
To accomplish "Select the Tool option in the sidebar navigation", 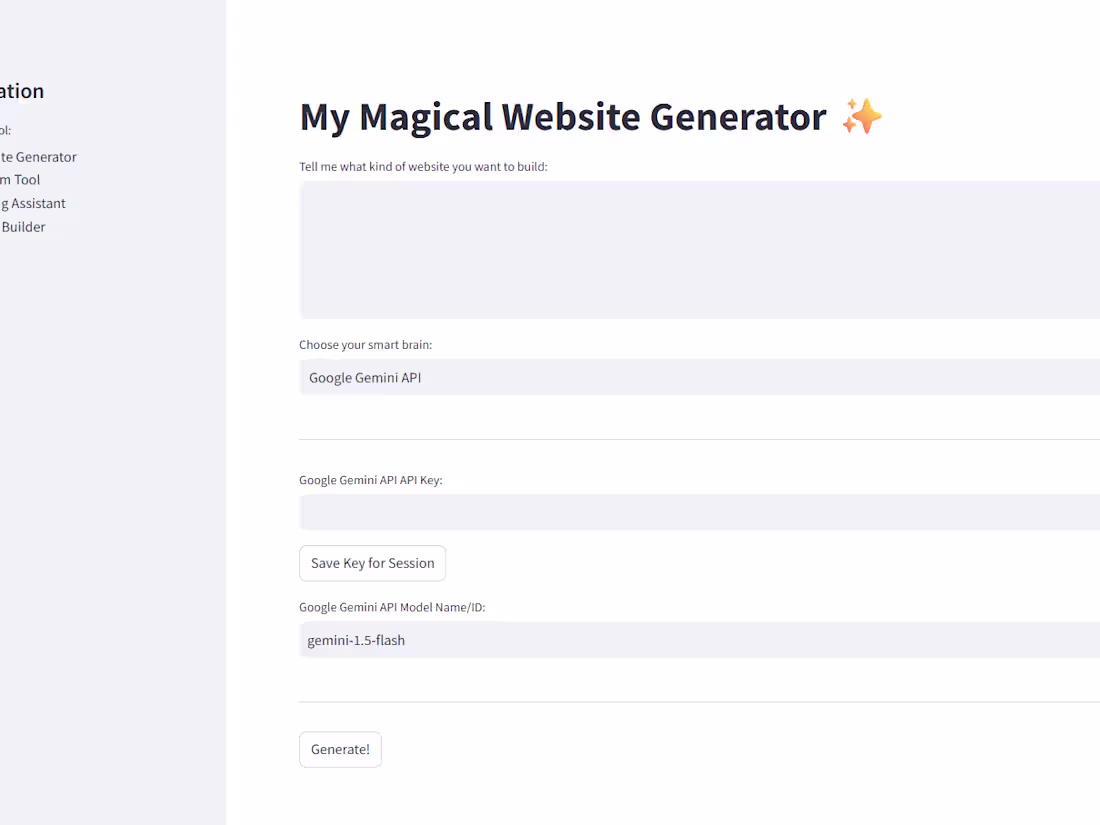I will point(20,180).
